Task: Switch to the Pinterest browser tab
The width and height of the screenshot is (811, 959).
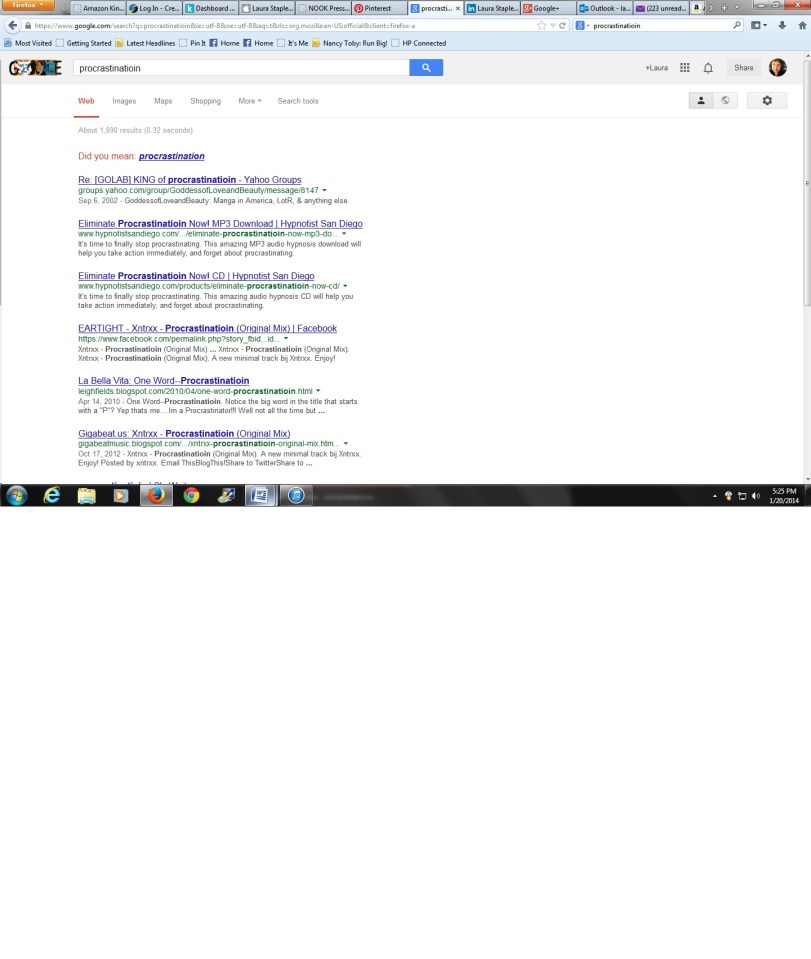Action: pyautogui.click(x=379, y=8)
